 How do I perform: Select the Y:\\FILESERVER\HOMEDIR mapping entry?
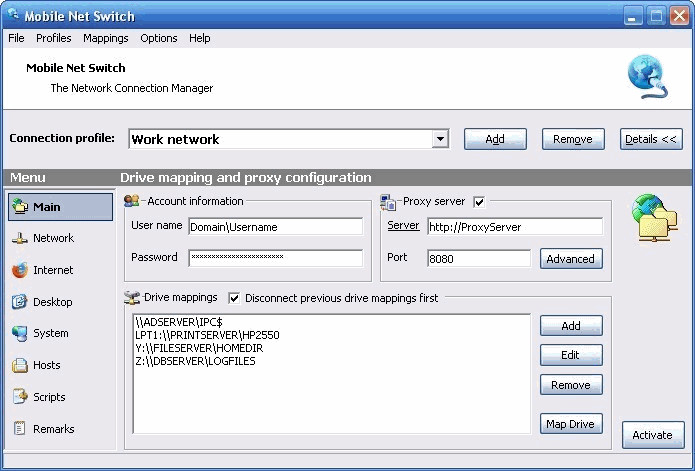199,348
